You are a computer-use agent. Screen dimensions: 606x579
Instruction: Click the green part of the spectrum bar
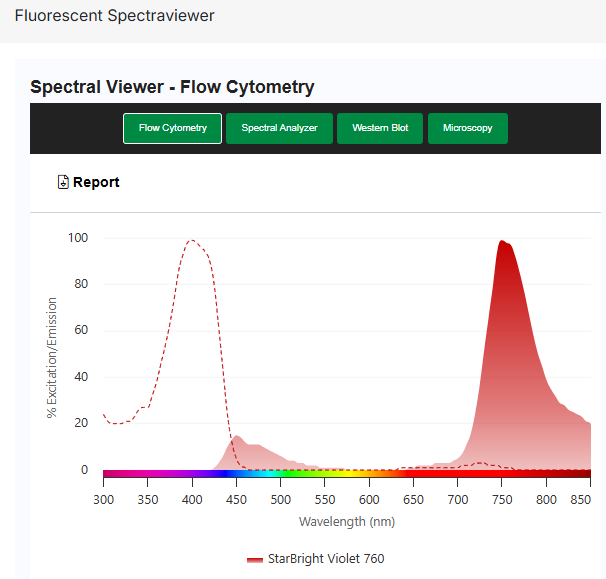pos(305,475)
